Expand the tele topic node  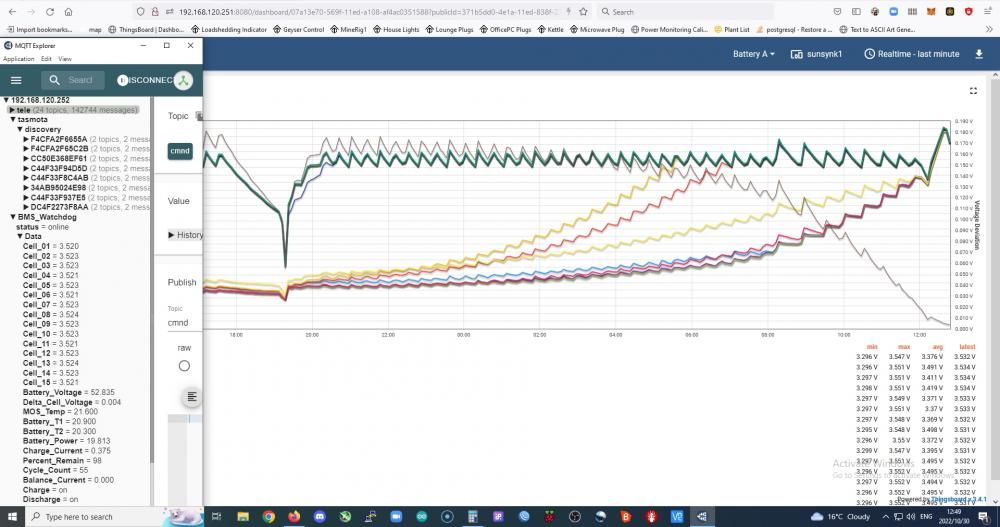click(12, 110)
